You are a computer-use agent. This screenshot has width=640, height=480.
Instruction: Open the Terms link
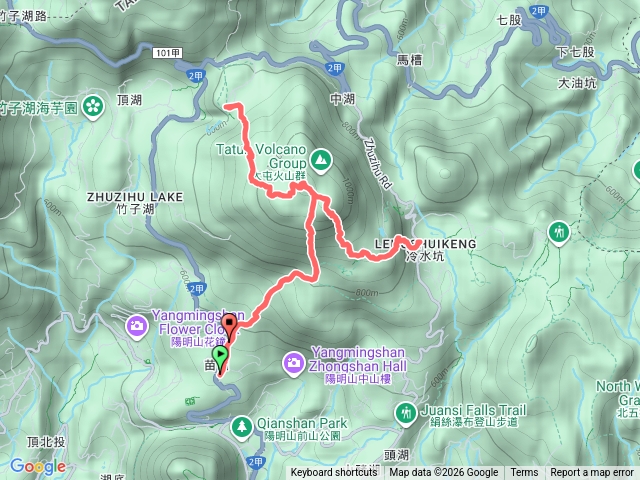(x=524, y=473)
